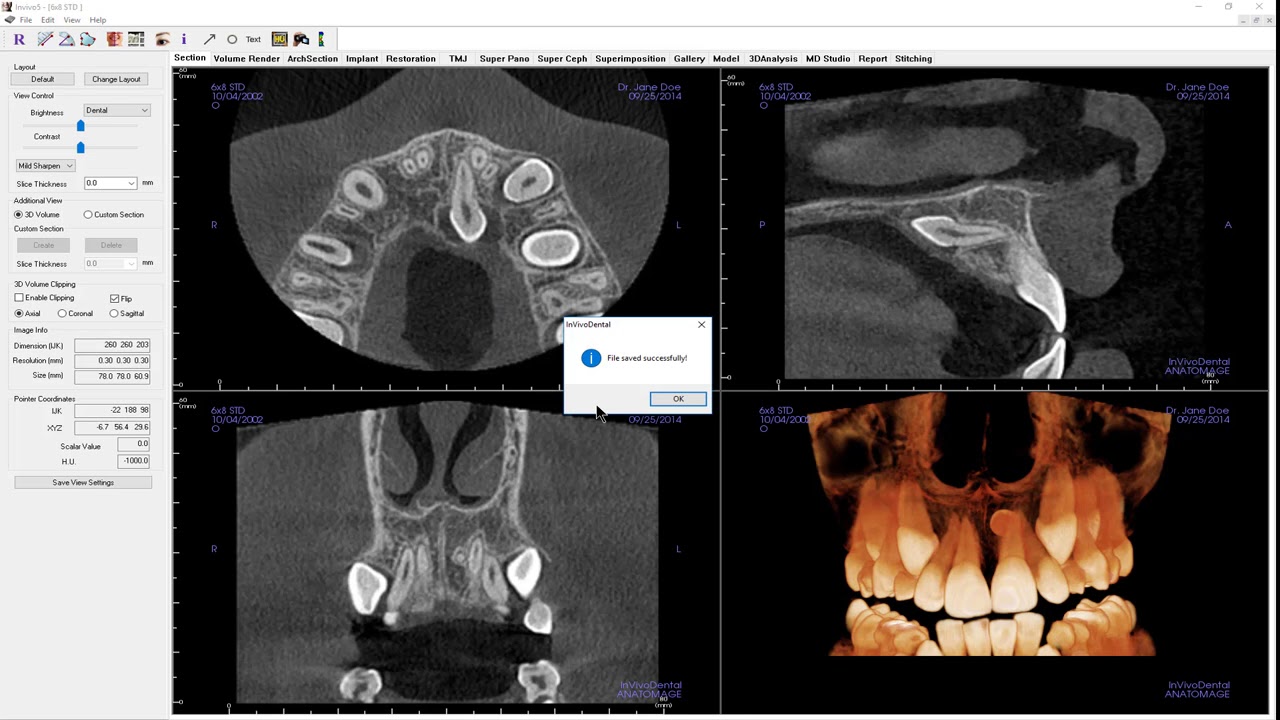
Task: Click the camera capture icon
Action: point(301,39)
